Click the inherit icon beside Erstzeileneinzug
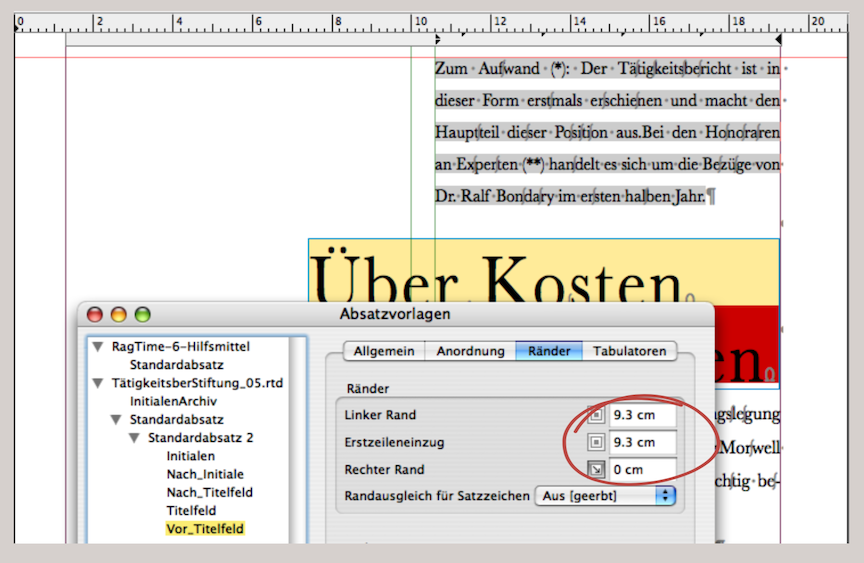The height and width of the screenshot is (563, 864). point(596,442)
